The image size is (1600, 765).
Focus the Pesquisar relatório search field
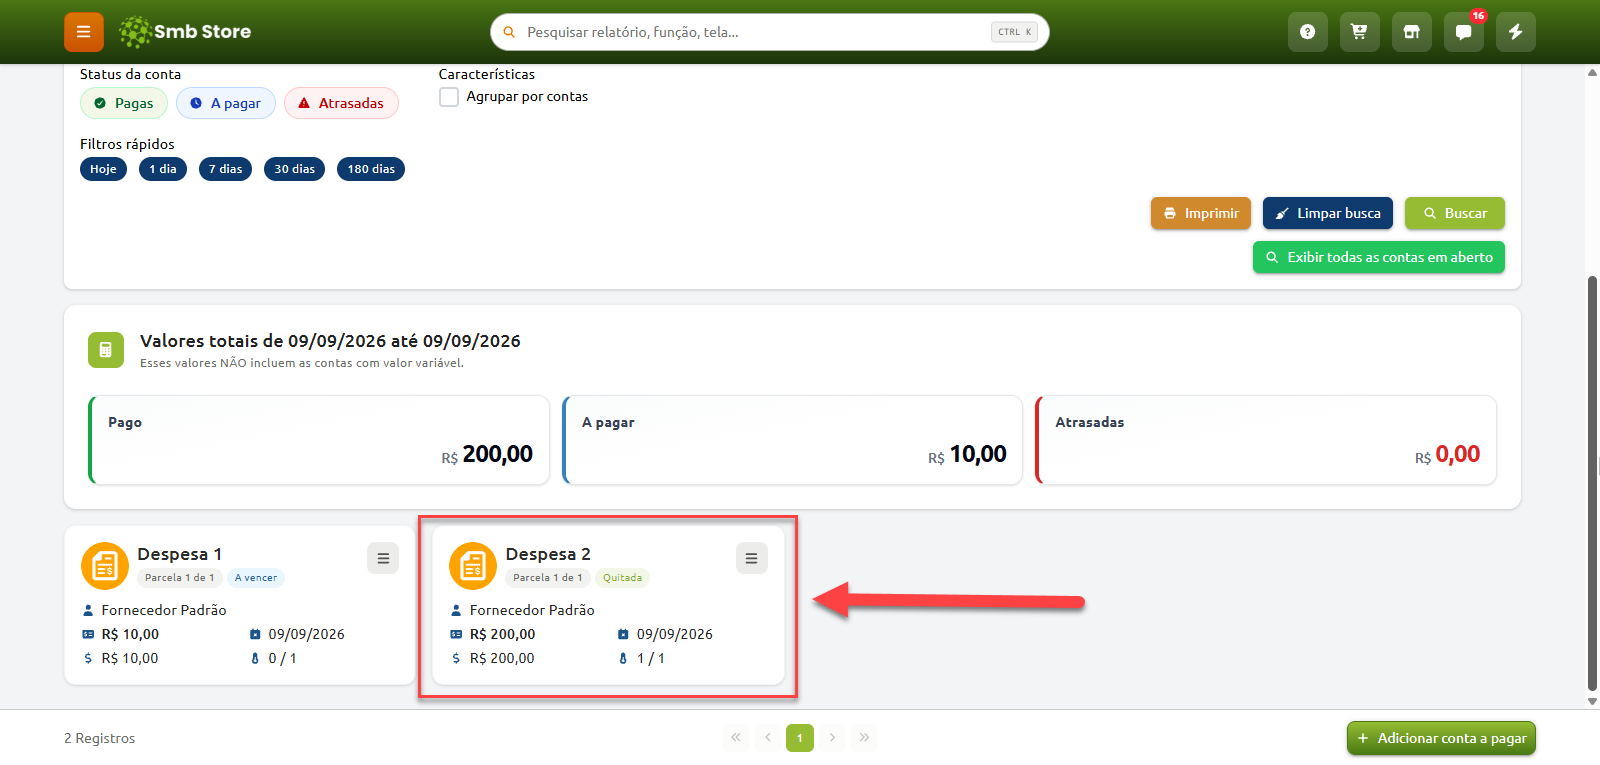pos(770,32)
